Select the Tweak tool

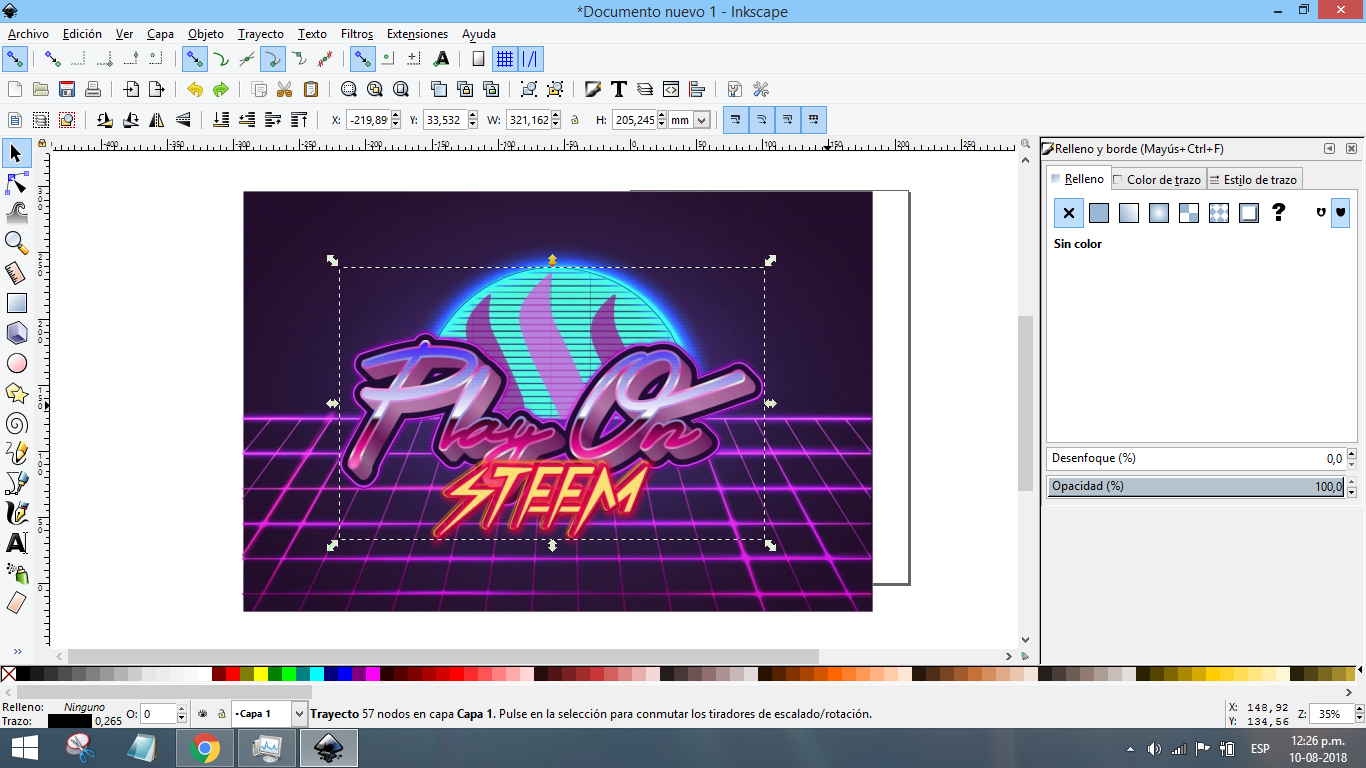(16, 212)
